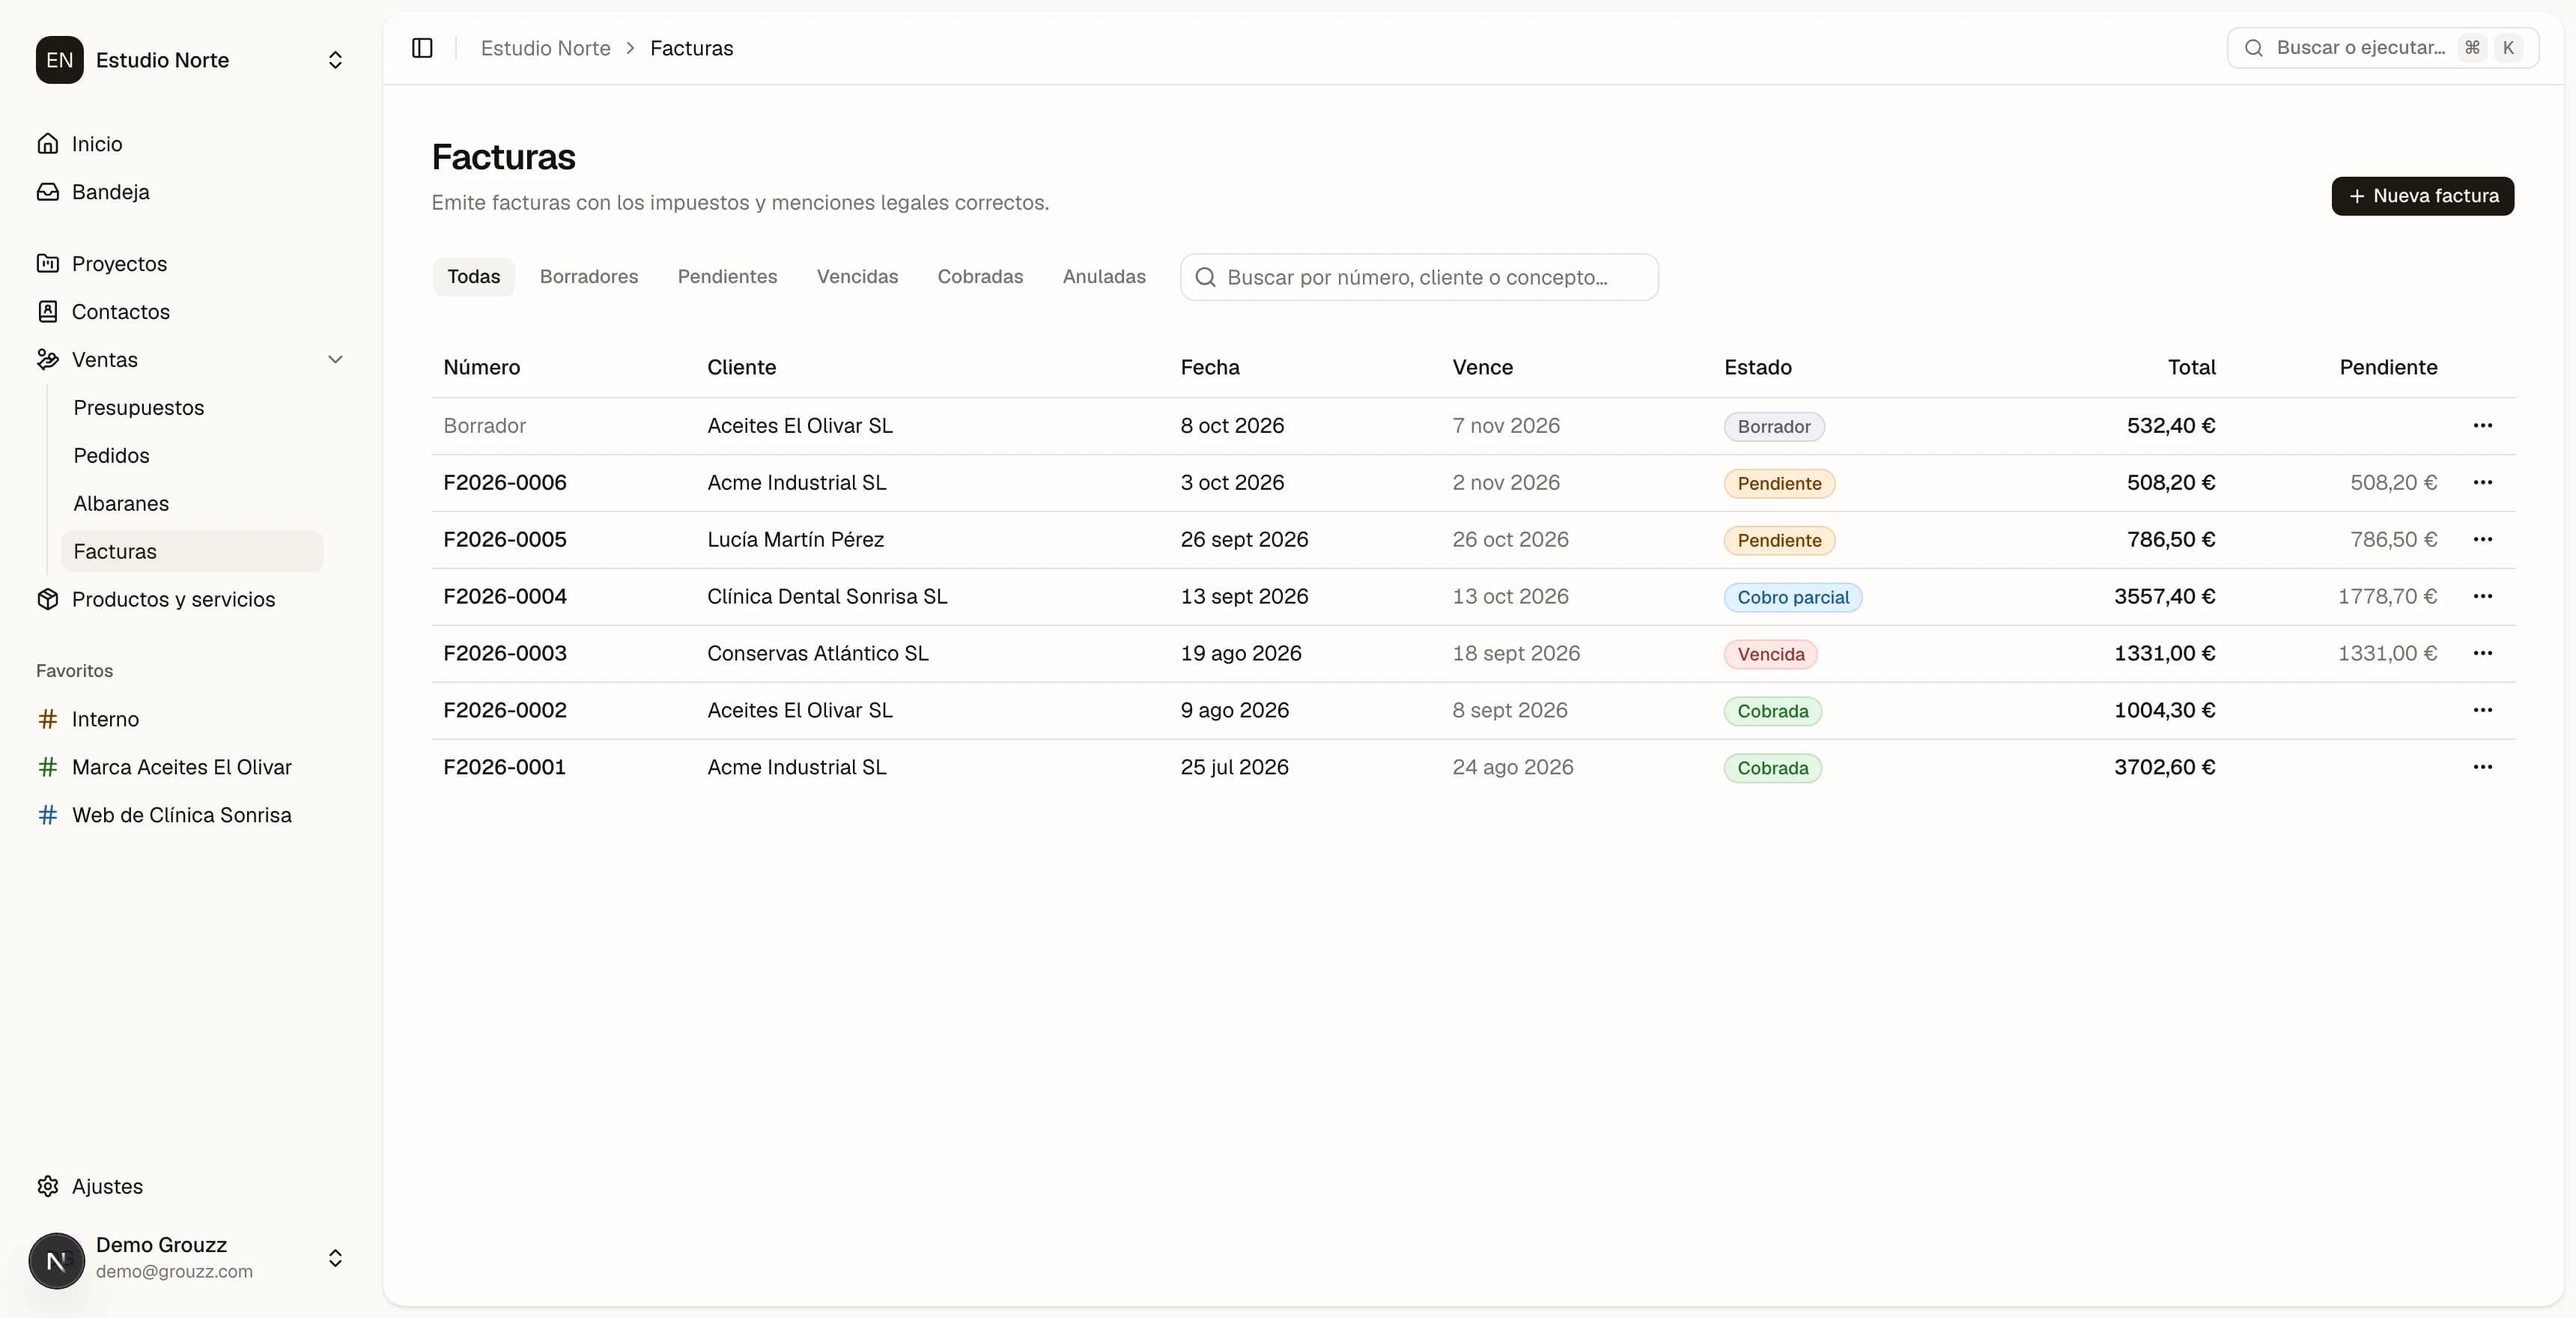Image resolution: width=2576 pixels, height=1318 pixels.
Task: Open the Inicio home icon
Action: [47, 144]
